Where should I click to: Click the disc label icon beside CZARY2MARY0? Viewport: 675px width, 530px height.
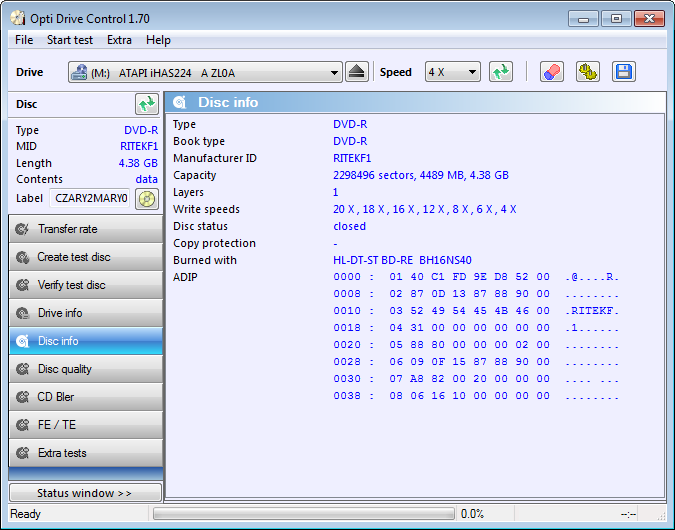(x=147, y=199)
